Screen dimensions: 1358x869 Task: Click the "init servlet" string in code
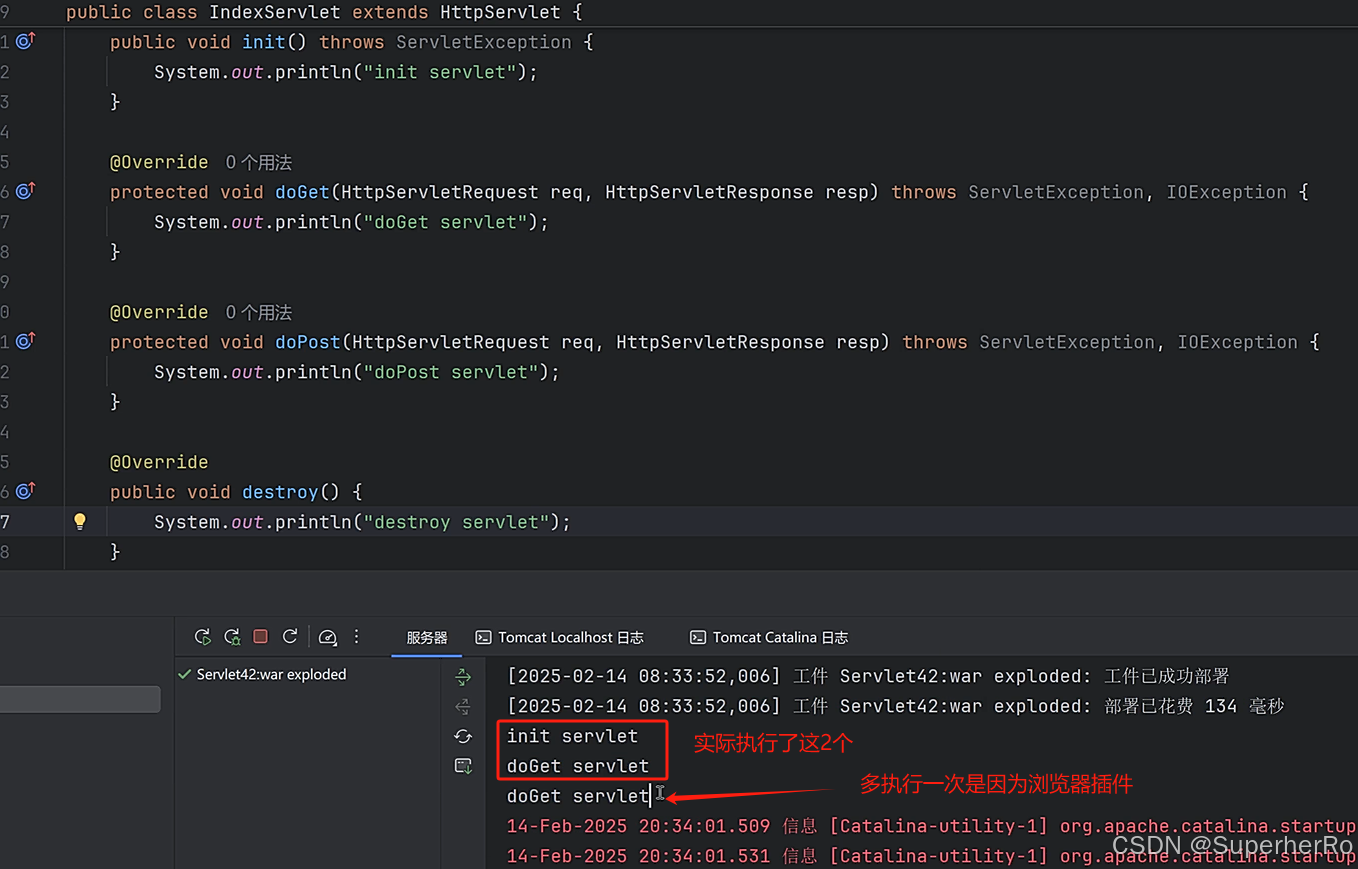440,72
